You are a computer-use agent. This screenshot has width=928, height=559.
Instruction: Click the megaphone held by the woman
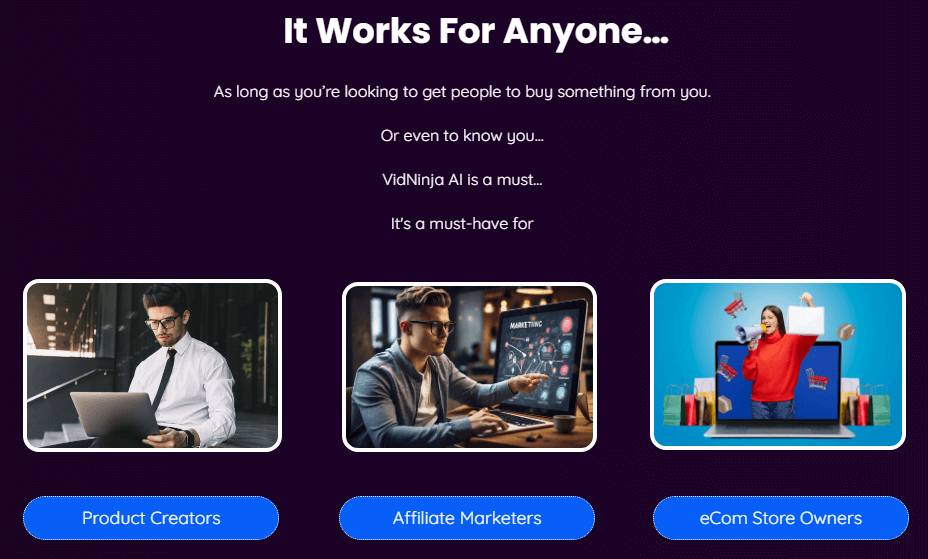(750, 332)
